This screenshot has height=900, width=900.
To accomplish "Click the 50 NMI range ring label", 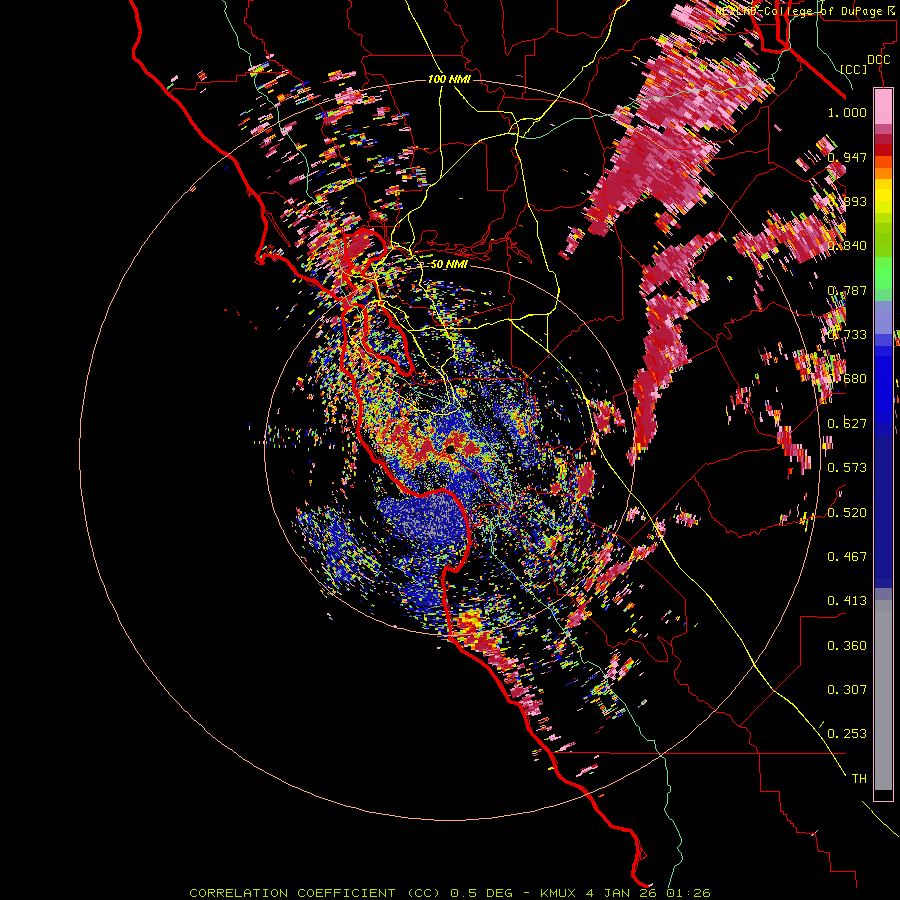I will pos(449,264).
